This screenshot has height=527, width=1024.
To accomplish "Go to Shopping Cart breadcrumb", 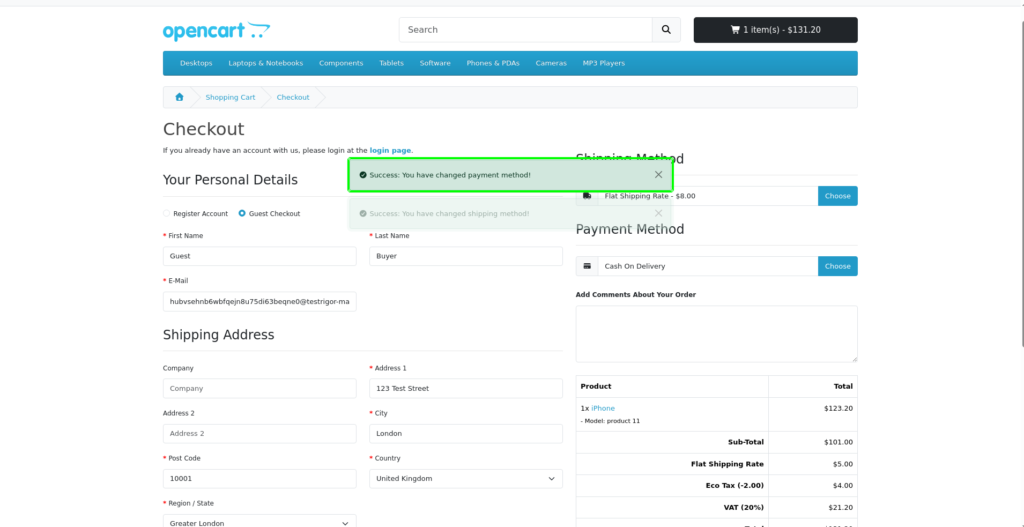I will coord(231,97).
